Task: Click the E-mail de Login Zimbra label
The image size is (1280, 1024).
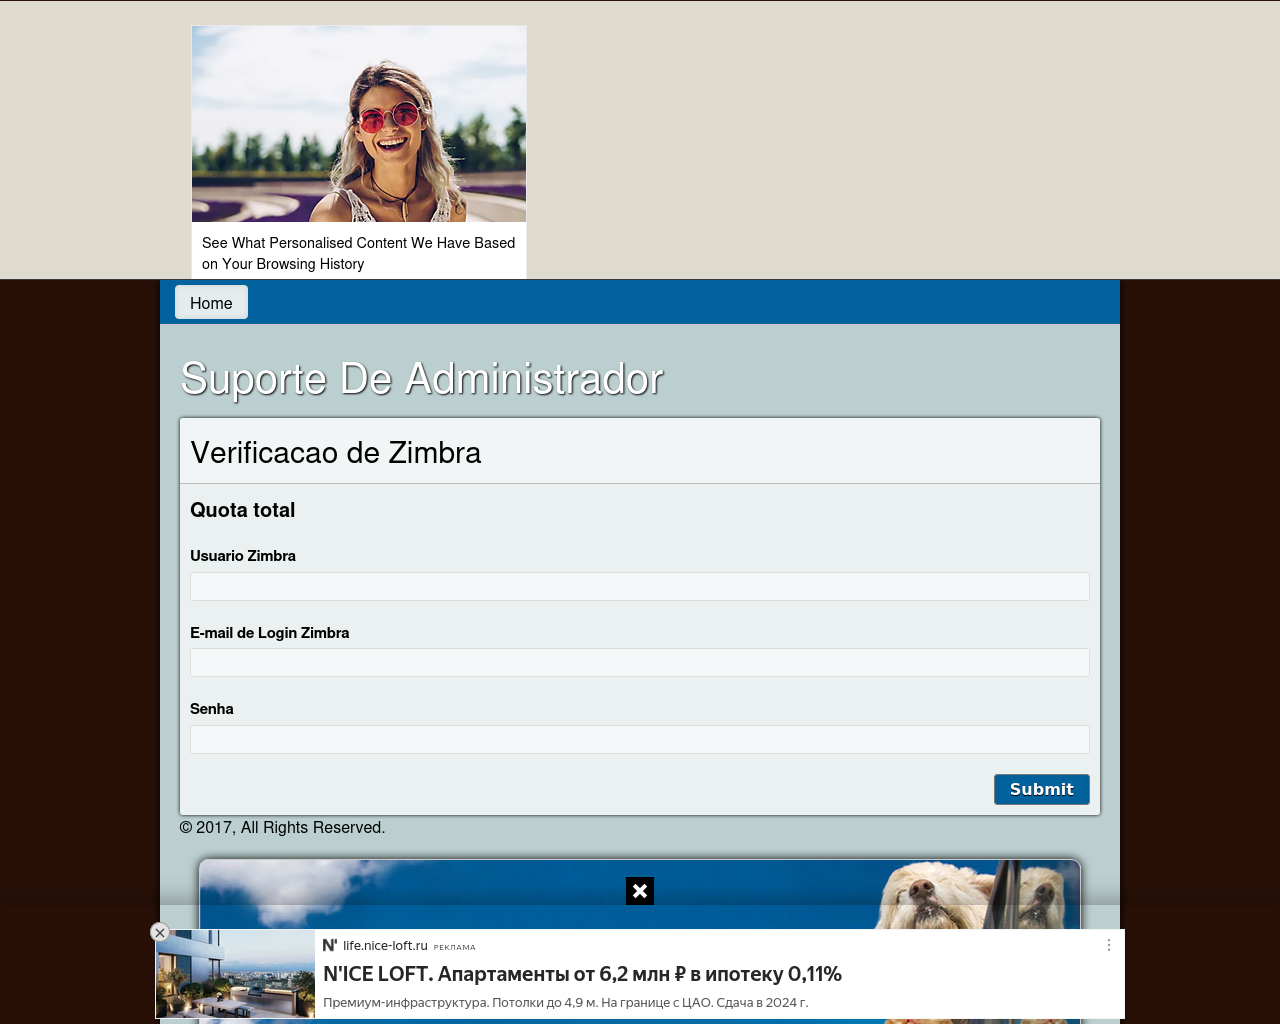Action: tap(270, 633)
